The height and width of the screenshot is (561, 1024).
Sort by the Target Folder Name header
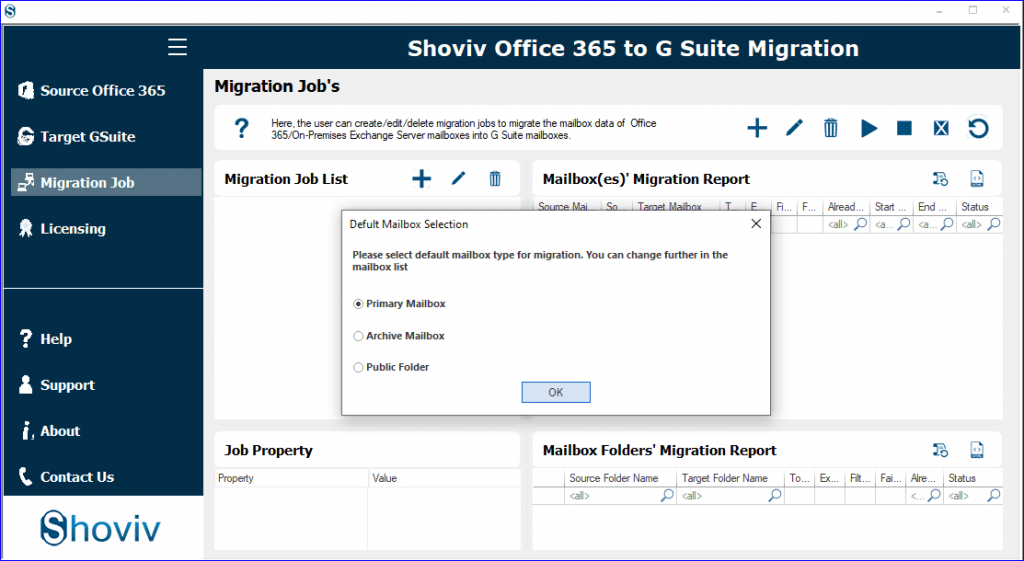pos(731,478)
